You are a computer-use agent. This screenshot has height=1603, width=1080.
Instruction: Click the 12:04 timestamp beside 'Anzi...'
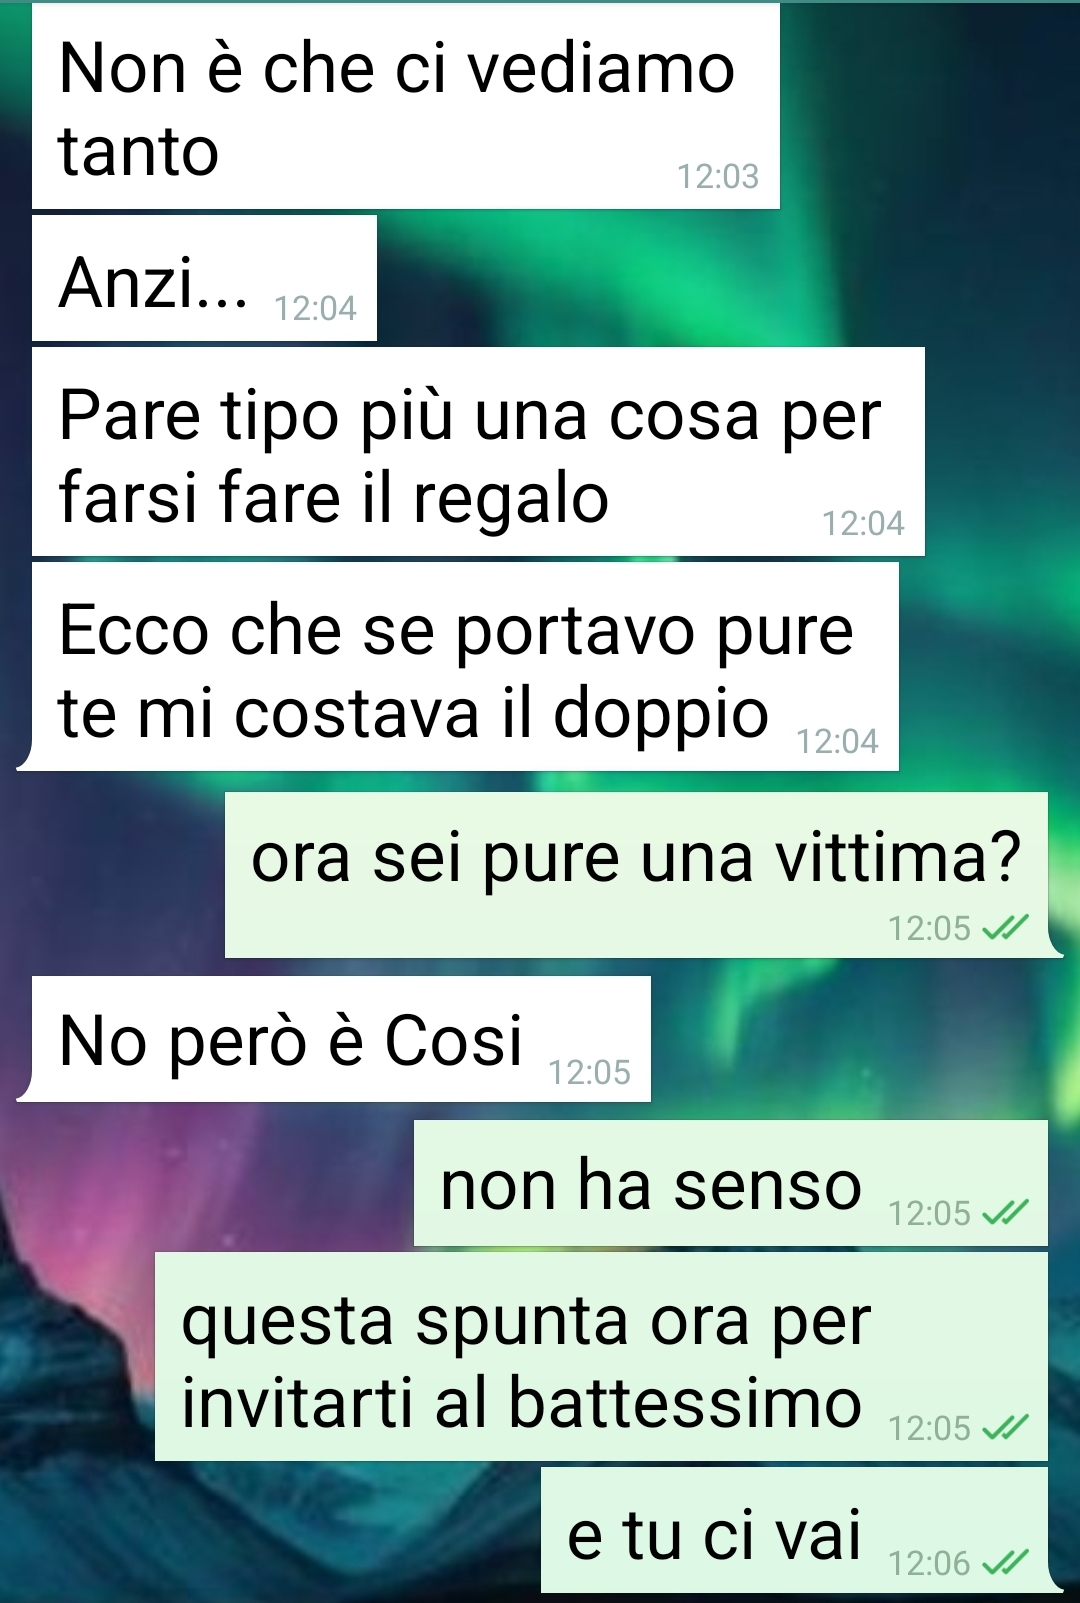point(315,309)
